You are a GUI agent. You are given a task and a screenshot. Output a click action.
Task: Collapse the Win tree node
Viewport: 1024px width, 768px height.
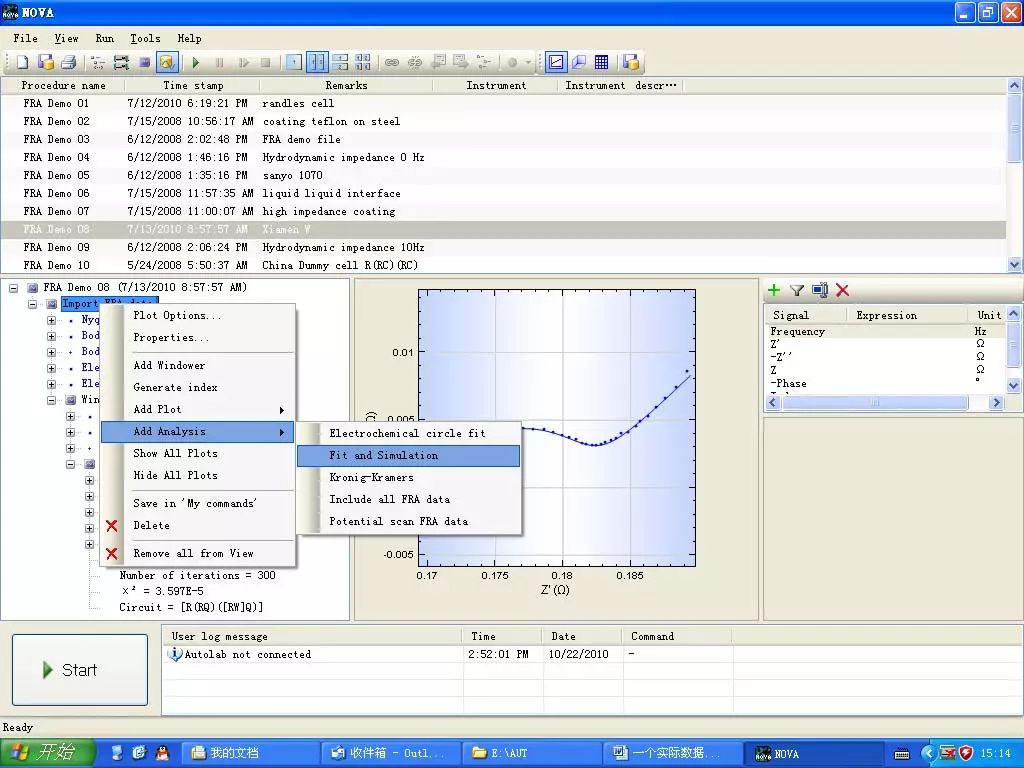pyautogui.click(x=51, y=400)
